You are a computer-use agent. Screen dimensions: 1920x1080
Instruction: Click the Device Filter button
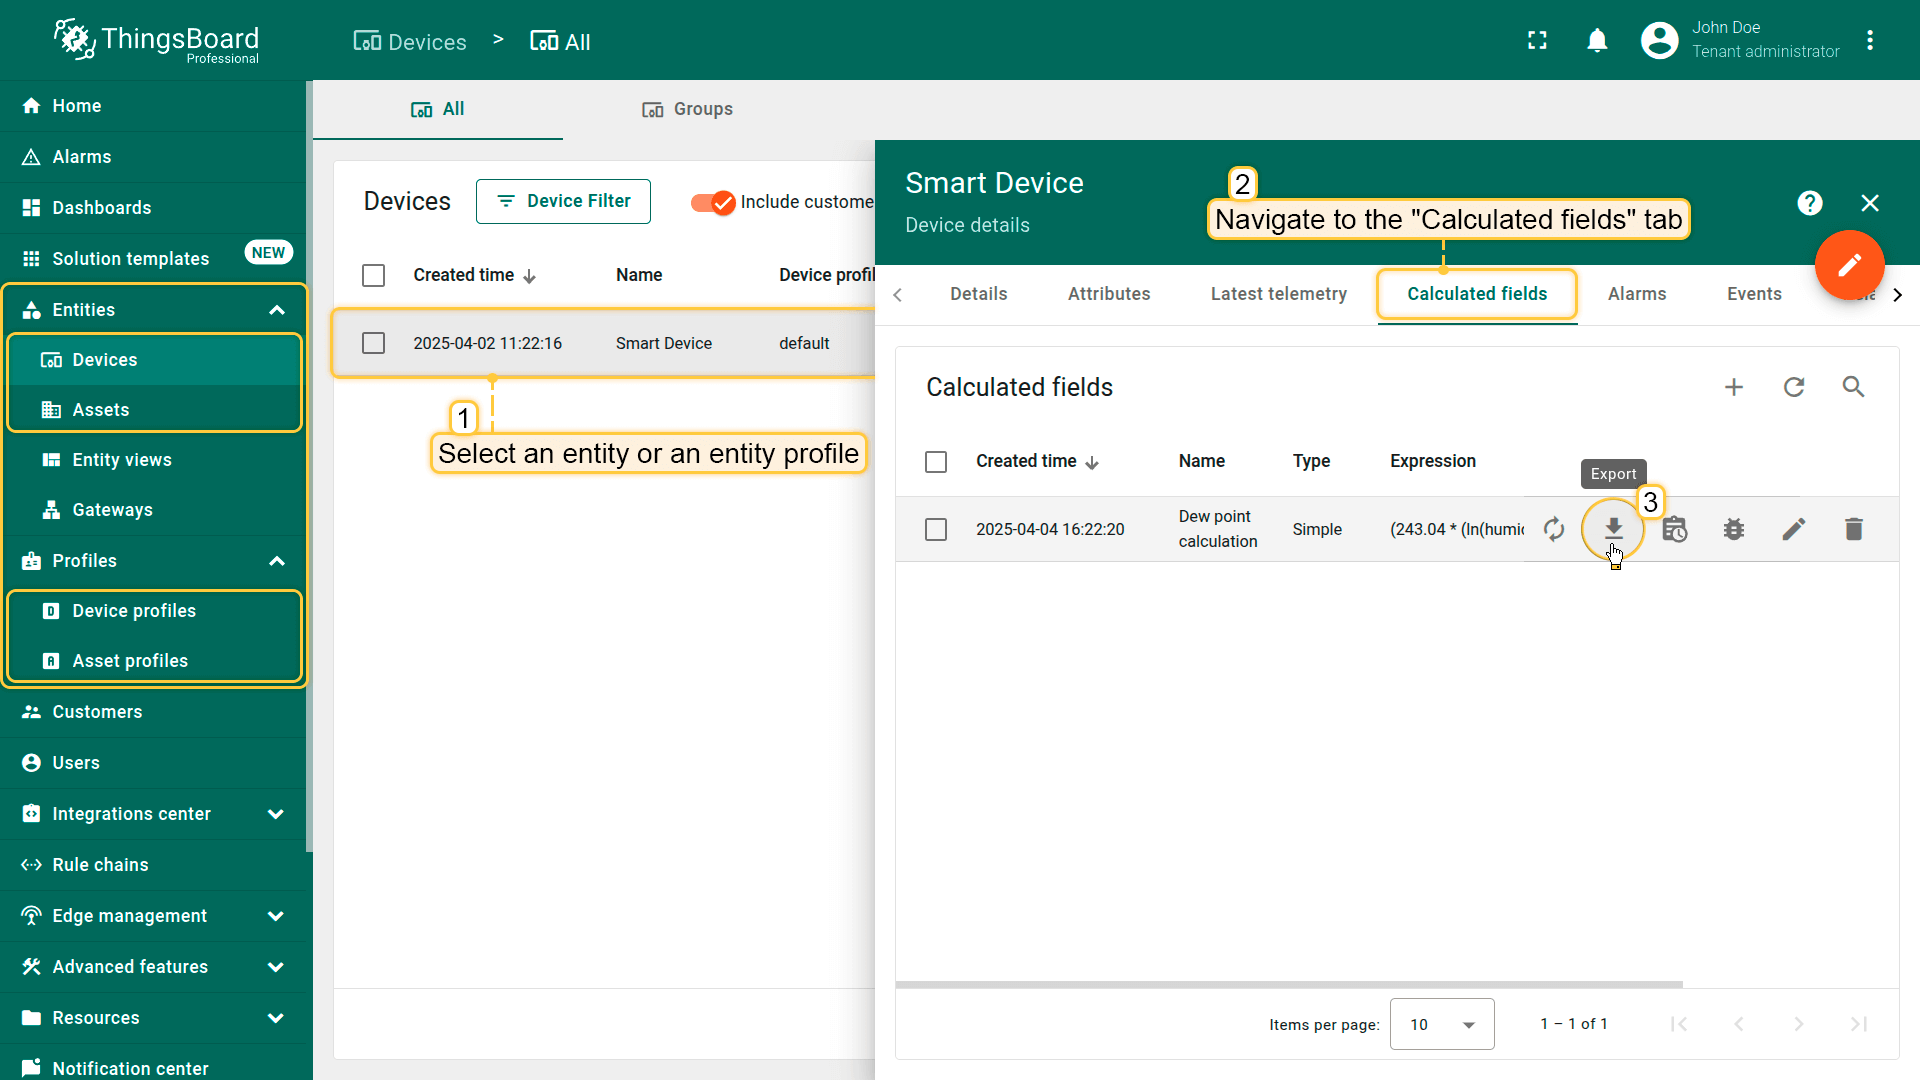click(563, 201)
